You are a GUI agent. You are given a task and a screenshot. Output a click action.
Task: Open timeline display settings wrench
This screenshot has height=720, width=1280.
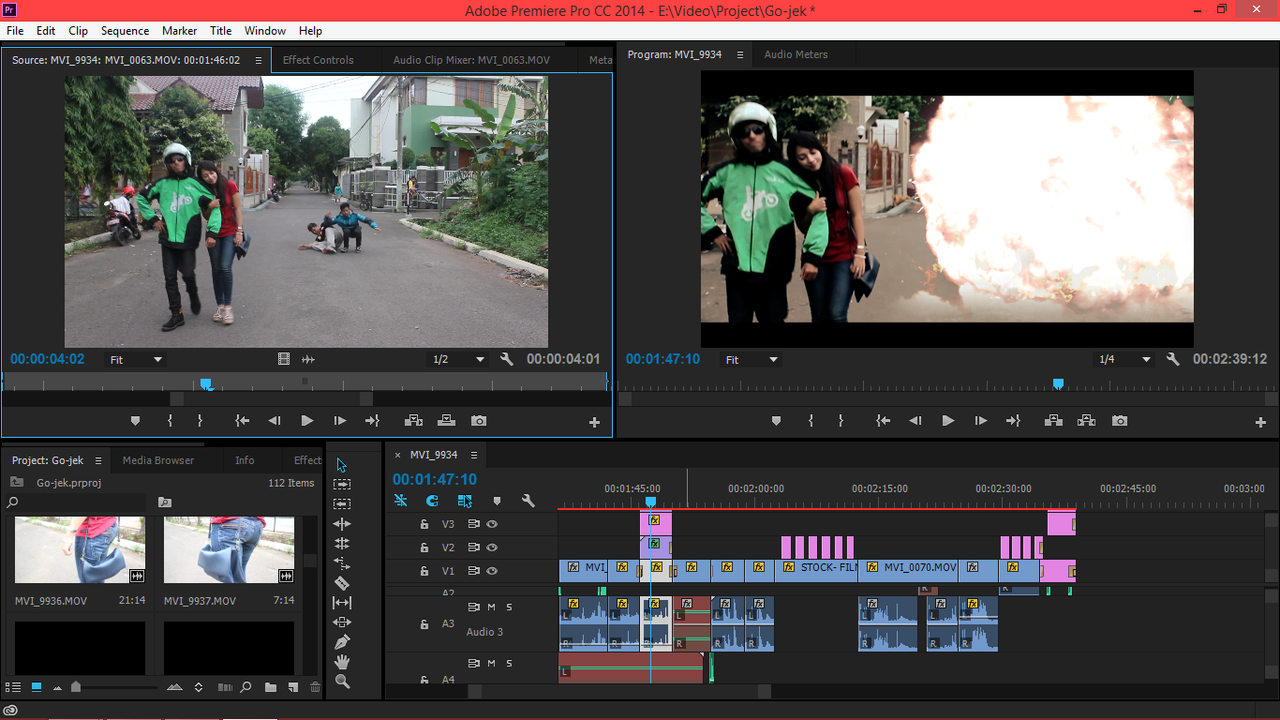click(x=528, y=501)
